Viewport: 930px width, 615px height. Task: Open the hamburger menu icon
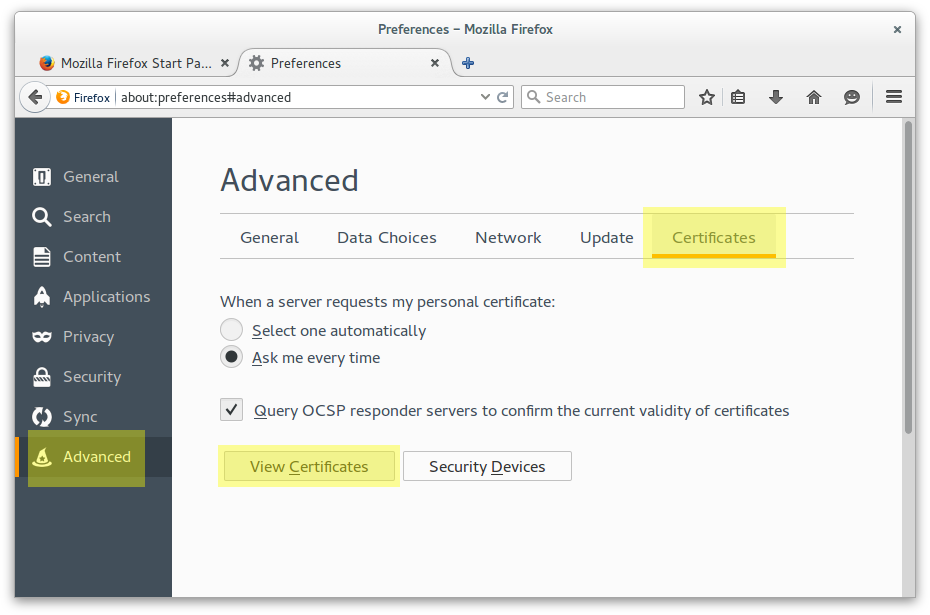(894, 97)
